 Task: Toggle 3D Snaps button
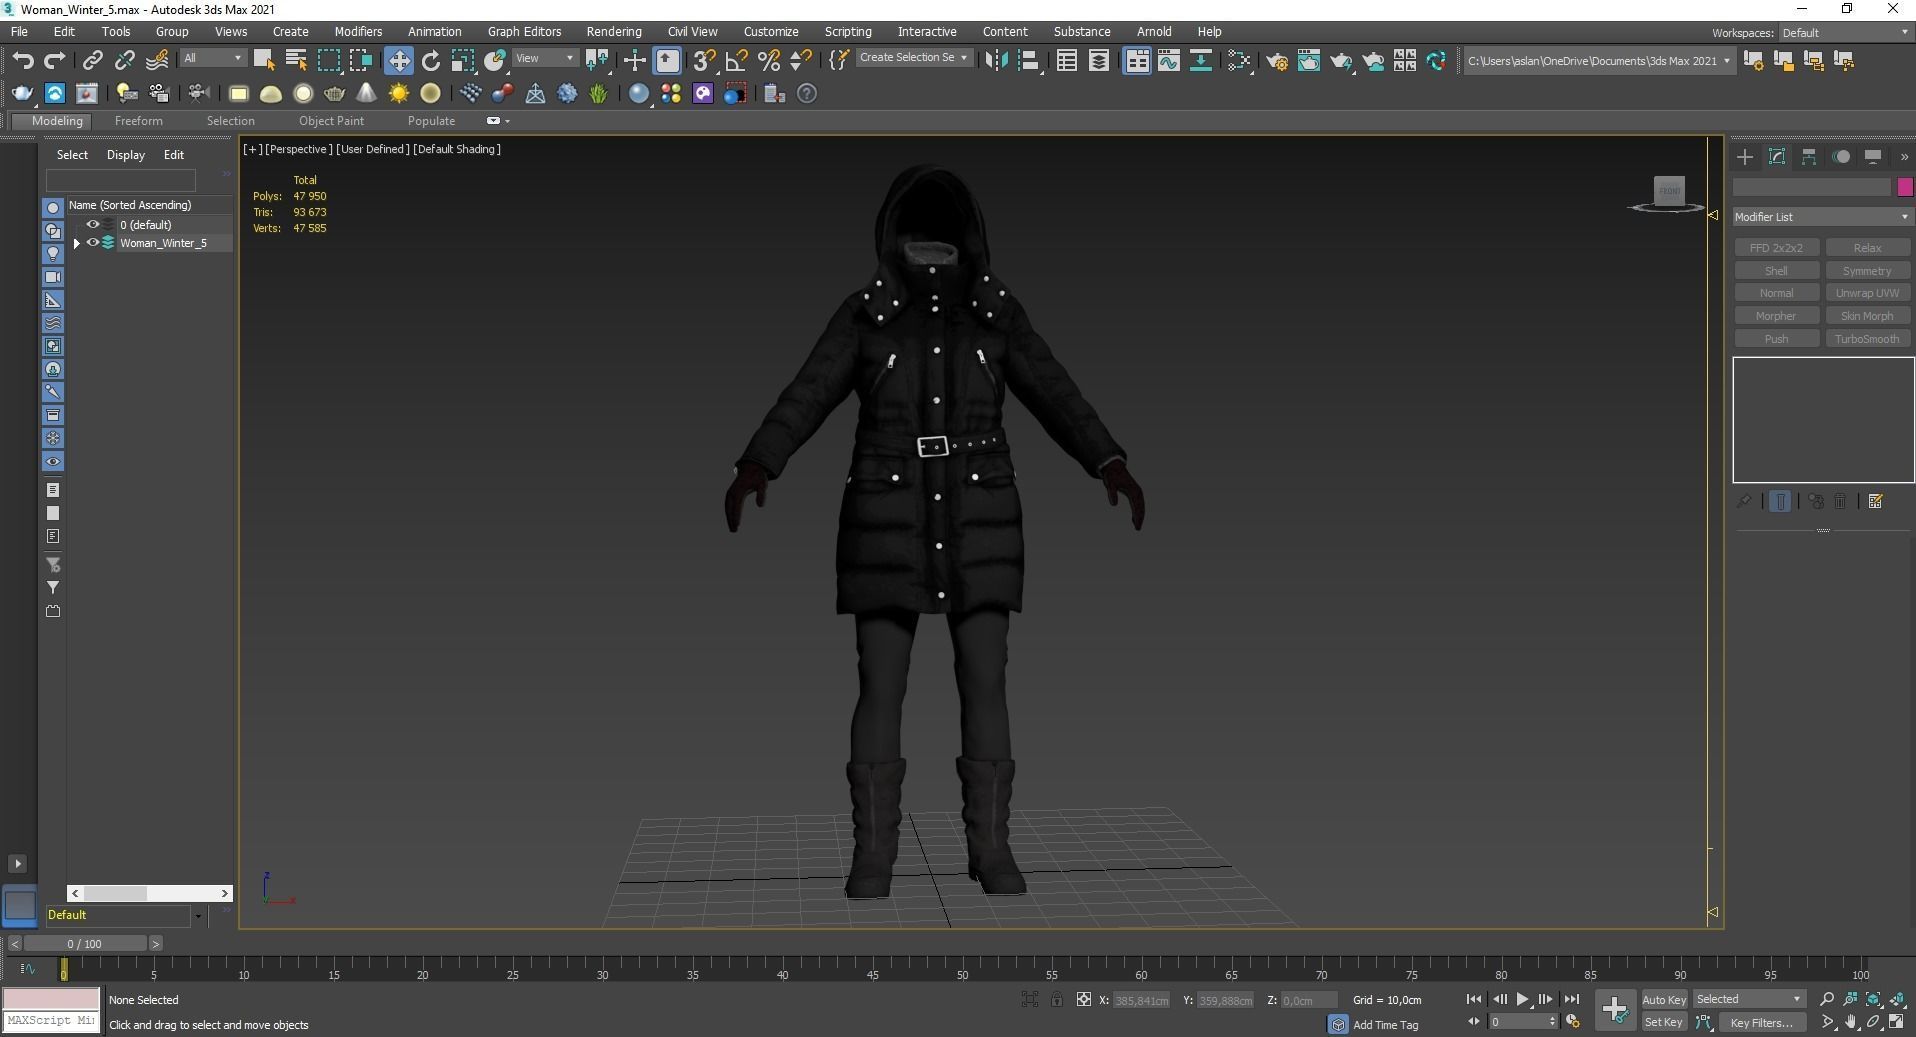[x=705, y=61]
